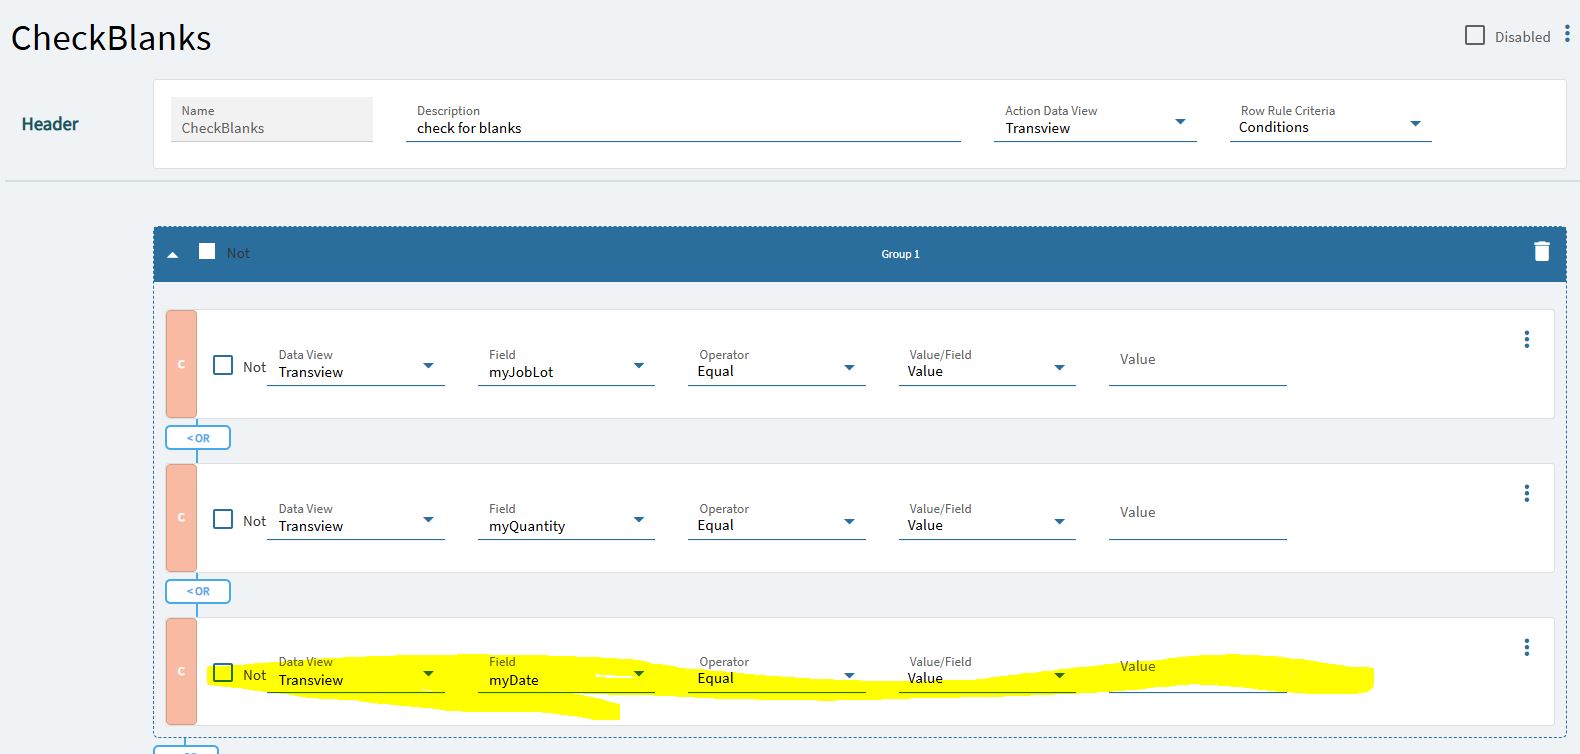Open the Field dropdown showing myDate
This screenshot has width=1580, height=754.
(x=566, y=673)
